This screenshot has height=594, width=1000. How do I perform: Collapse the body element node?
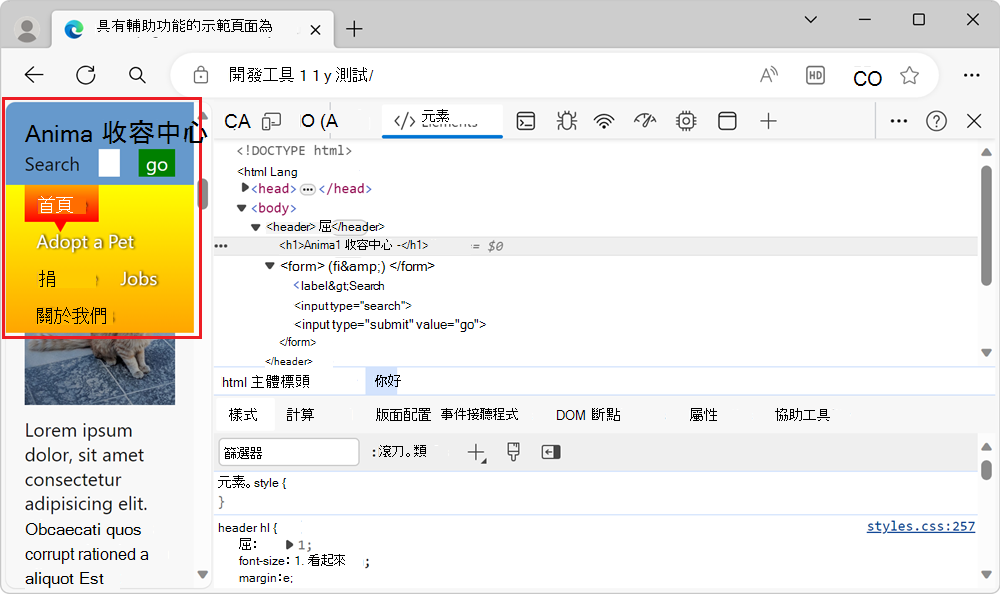click(241, 208)
